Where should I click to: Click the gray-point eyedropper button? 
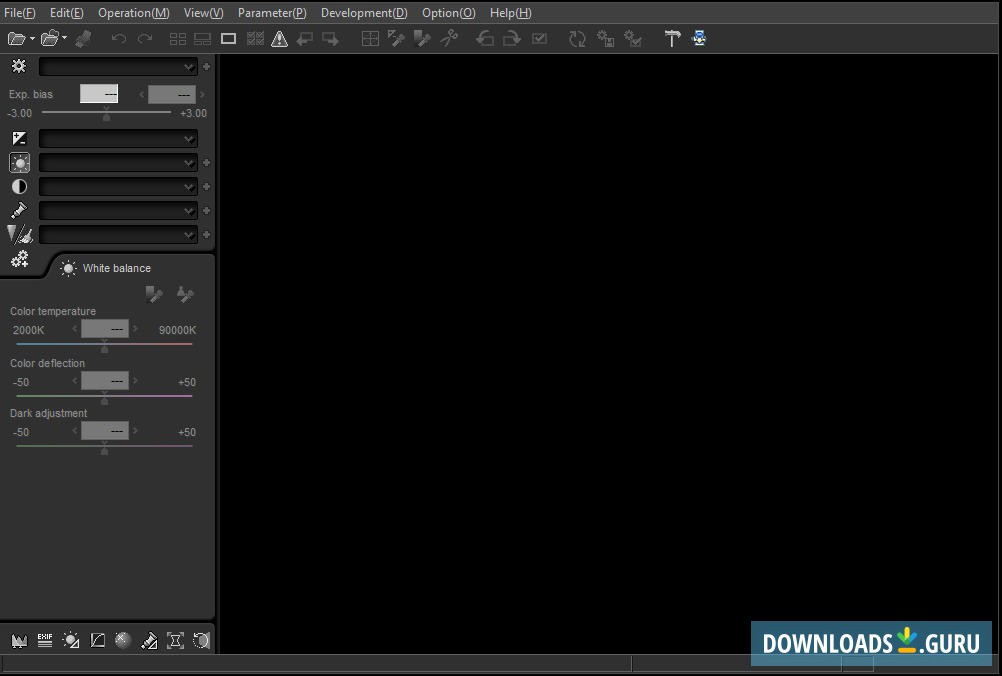(155, 295)
